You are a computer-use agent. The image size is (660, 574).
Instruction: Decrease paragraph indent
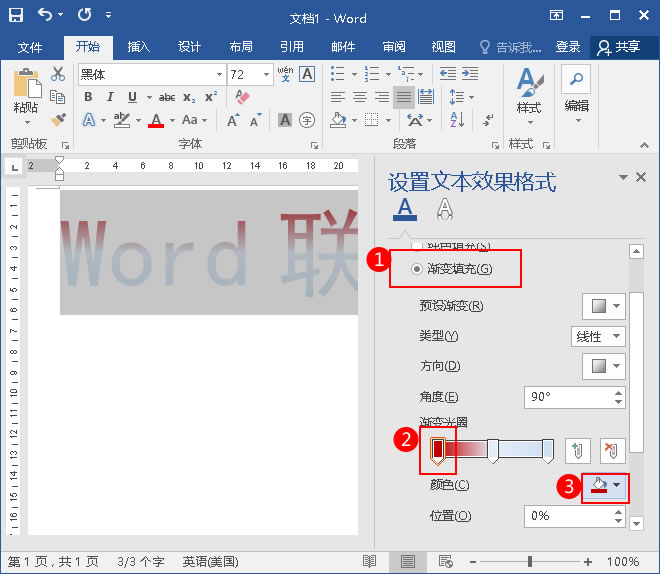coord(448,74)
